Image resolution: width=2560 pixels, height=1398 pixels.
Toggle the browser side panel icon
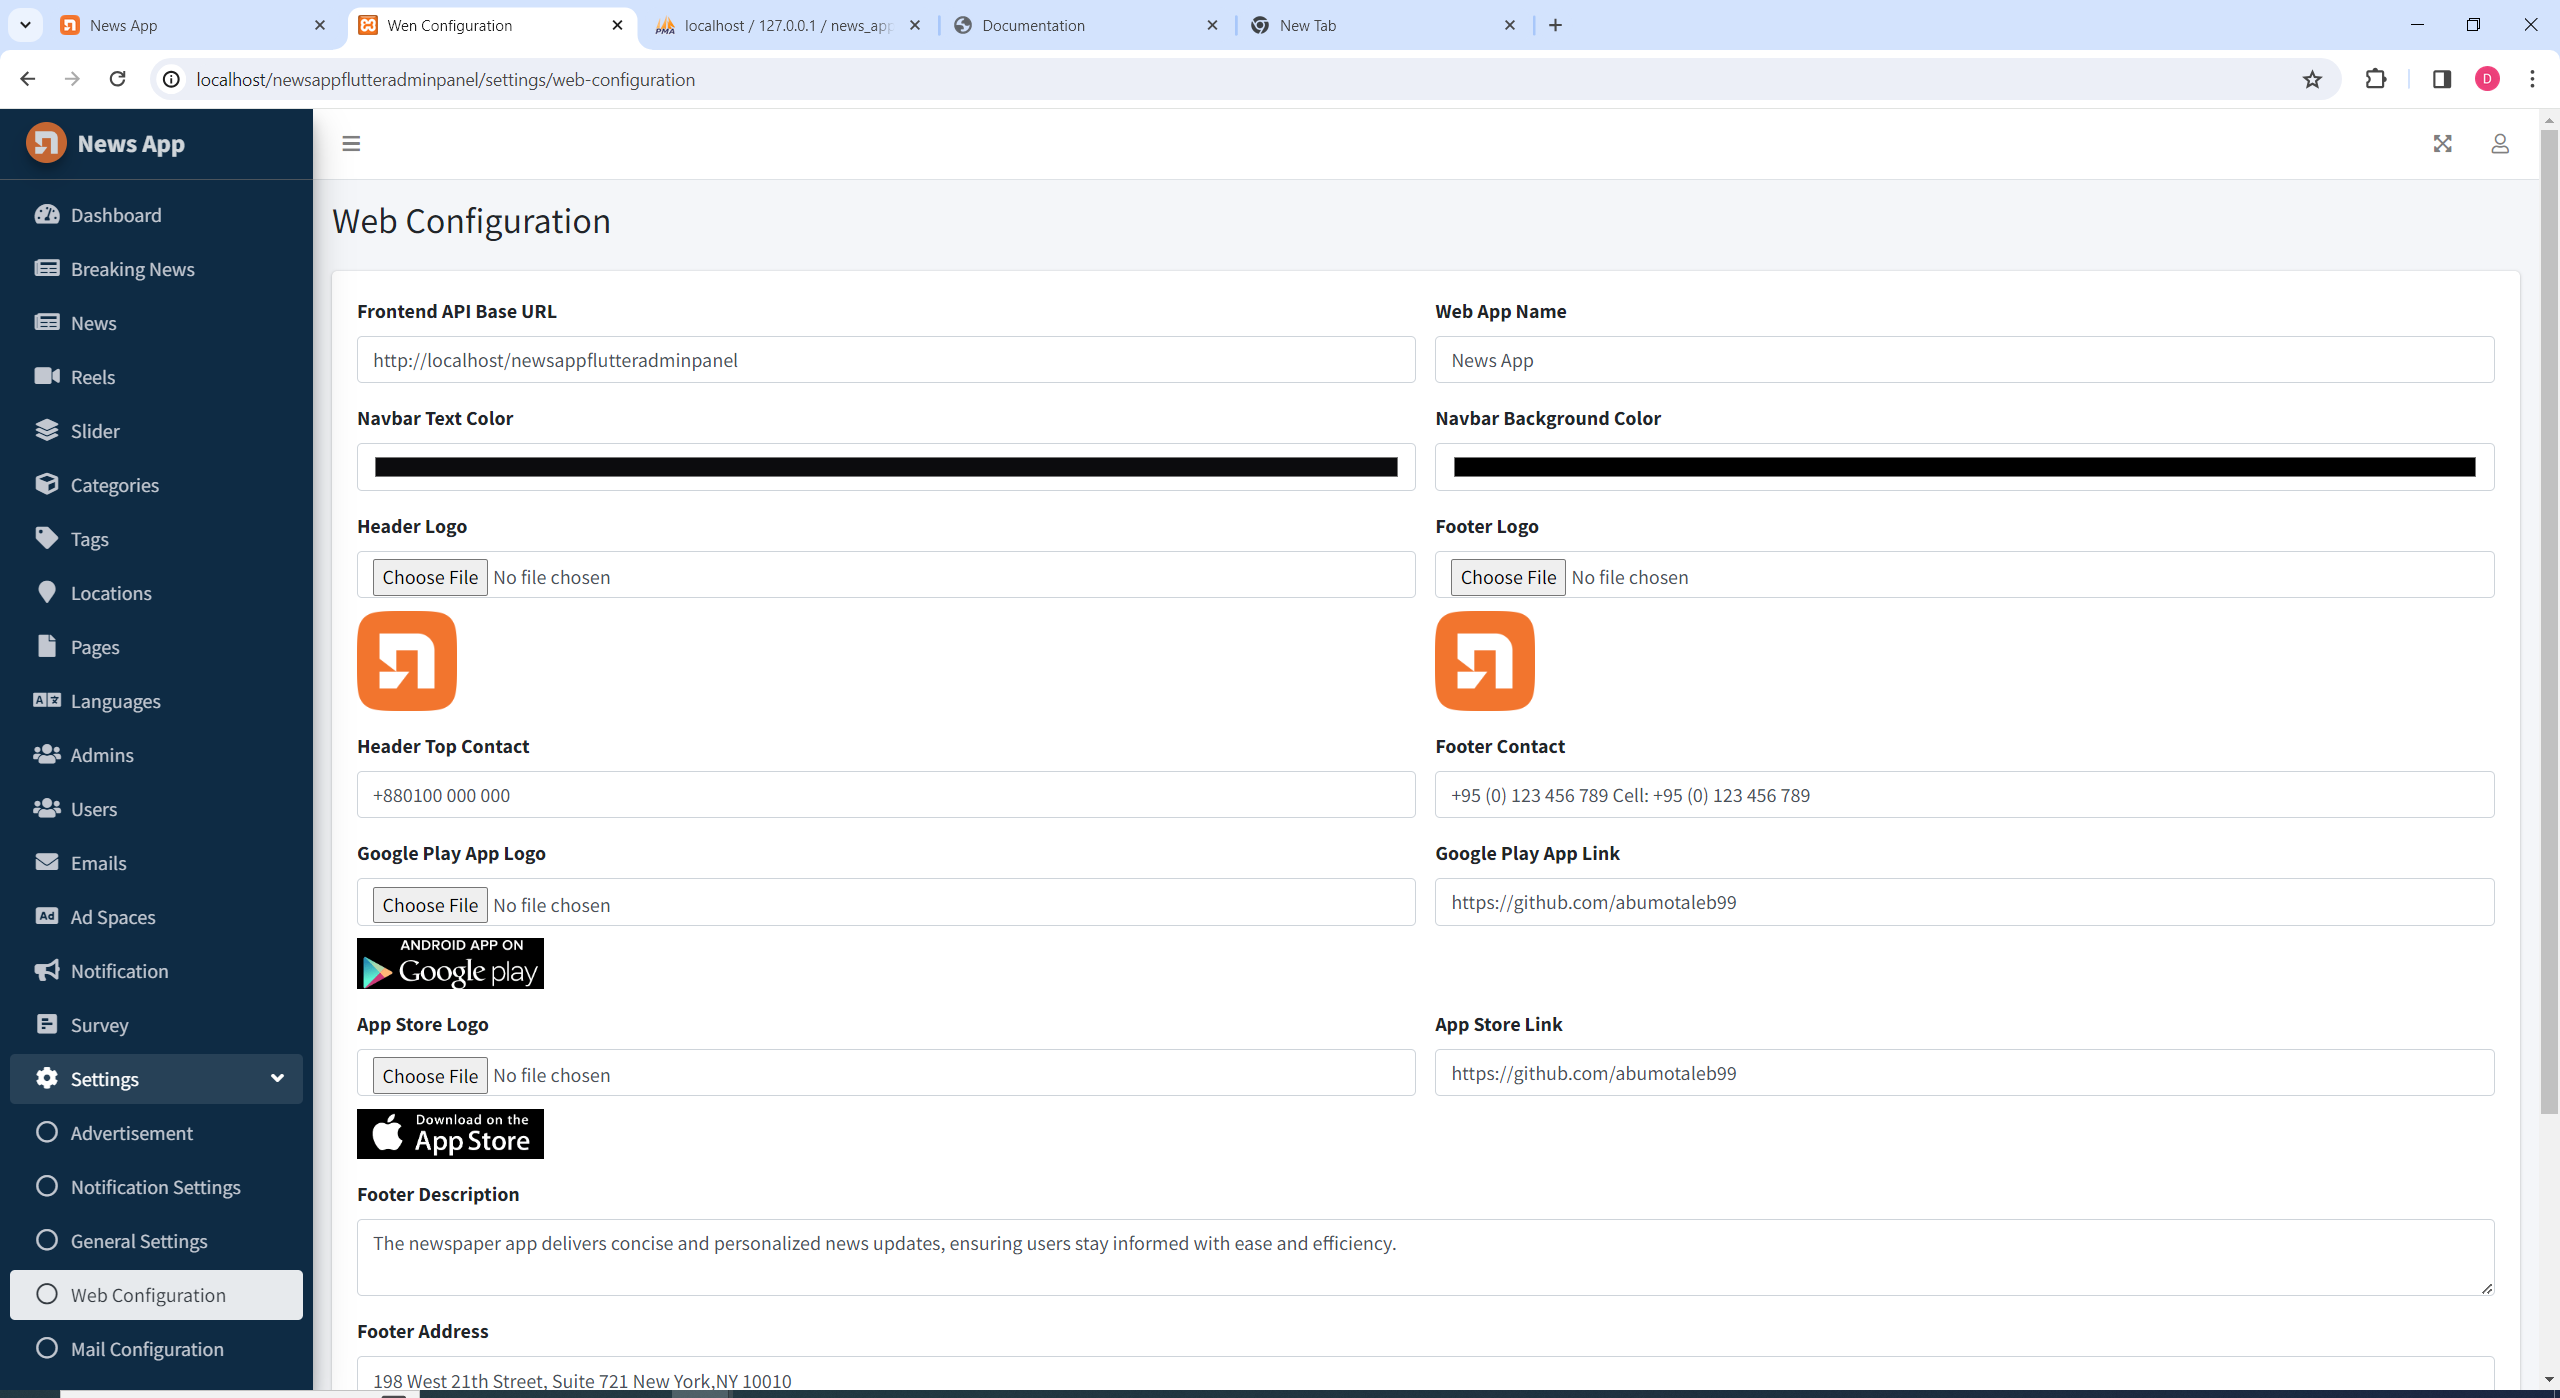click(x=2442, y=79)
